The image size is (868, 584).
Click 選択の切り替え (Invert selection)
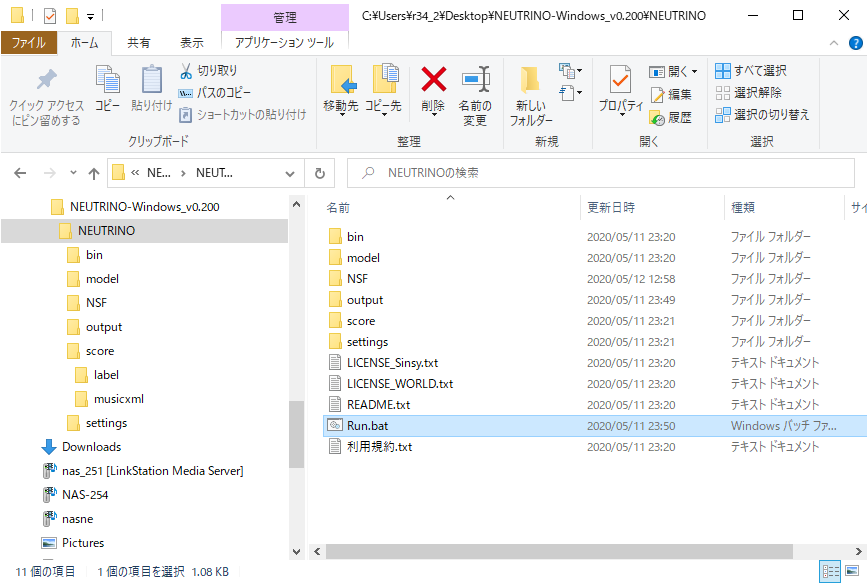762,115
